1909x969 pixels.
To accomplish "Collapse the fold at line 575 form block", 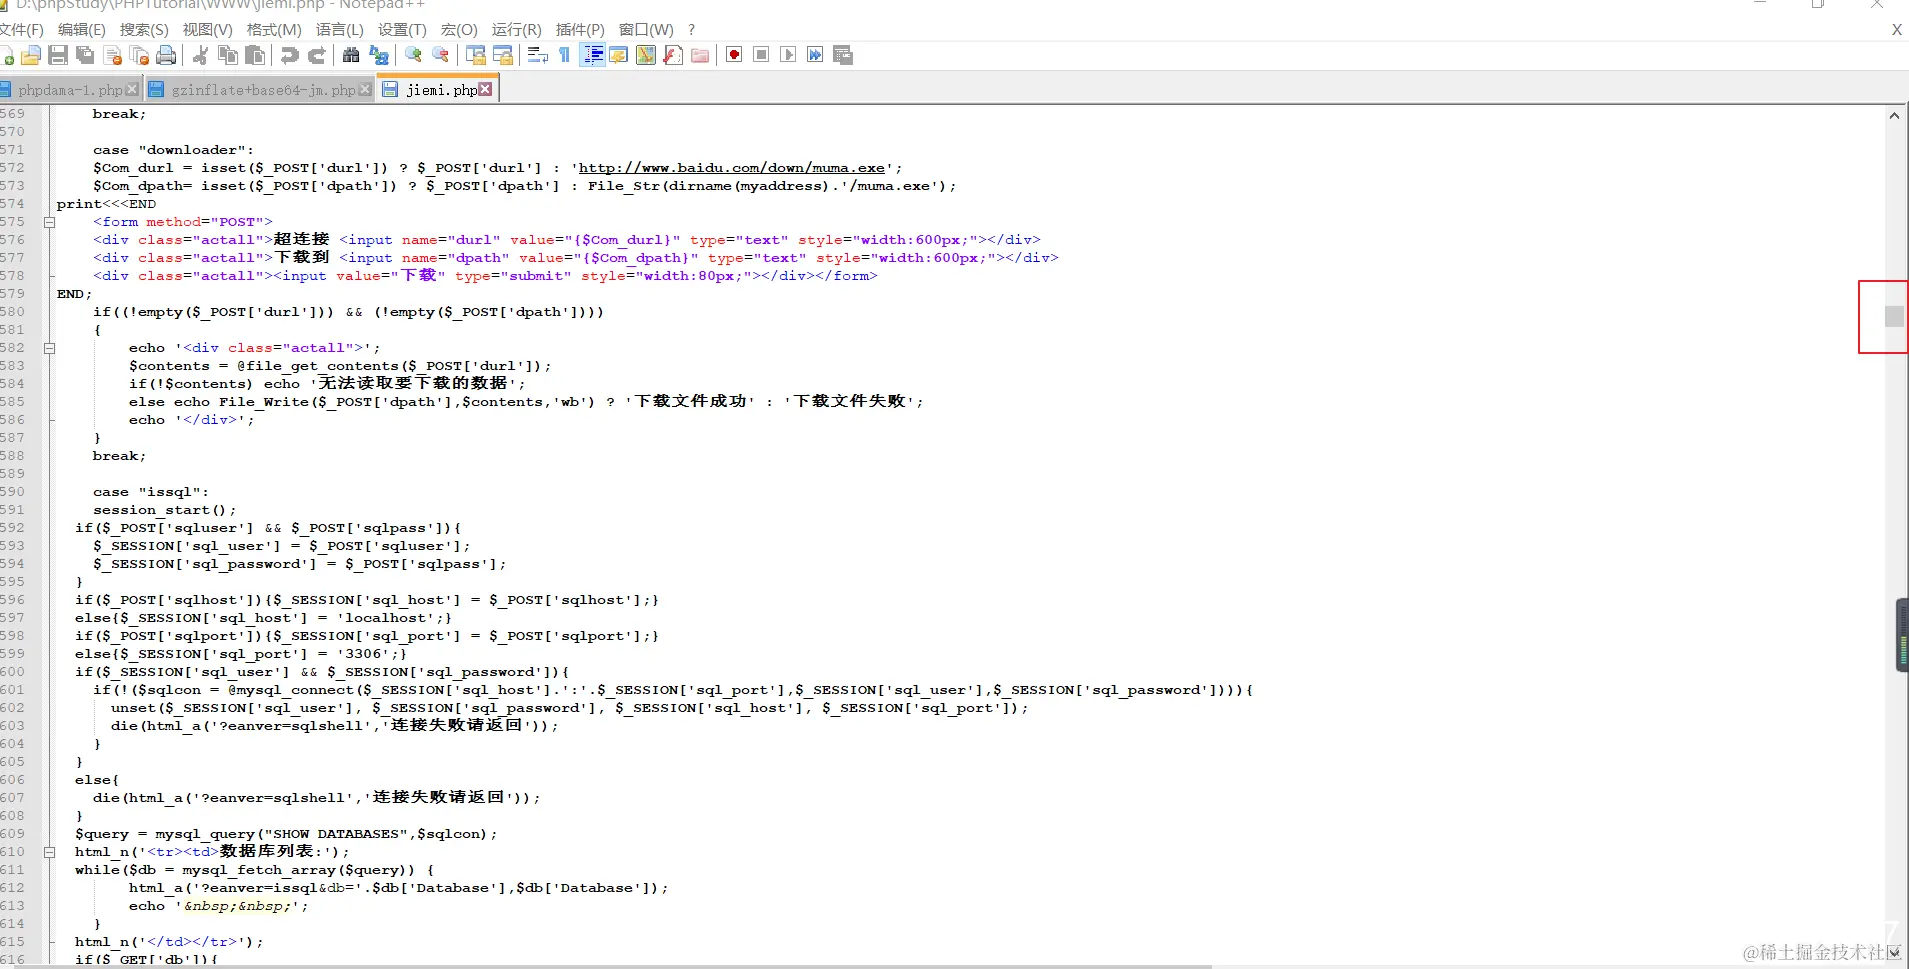I will click(x=49, y=222).
